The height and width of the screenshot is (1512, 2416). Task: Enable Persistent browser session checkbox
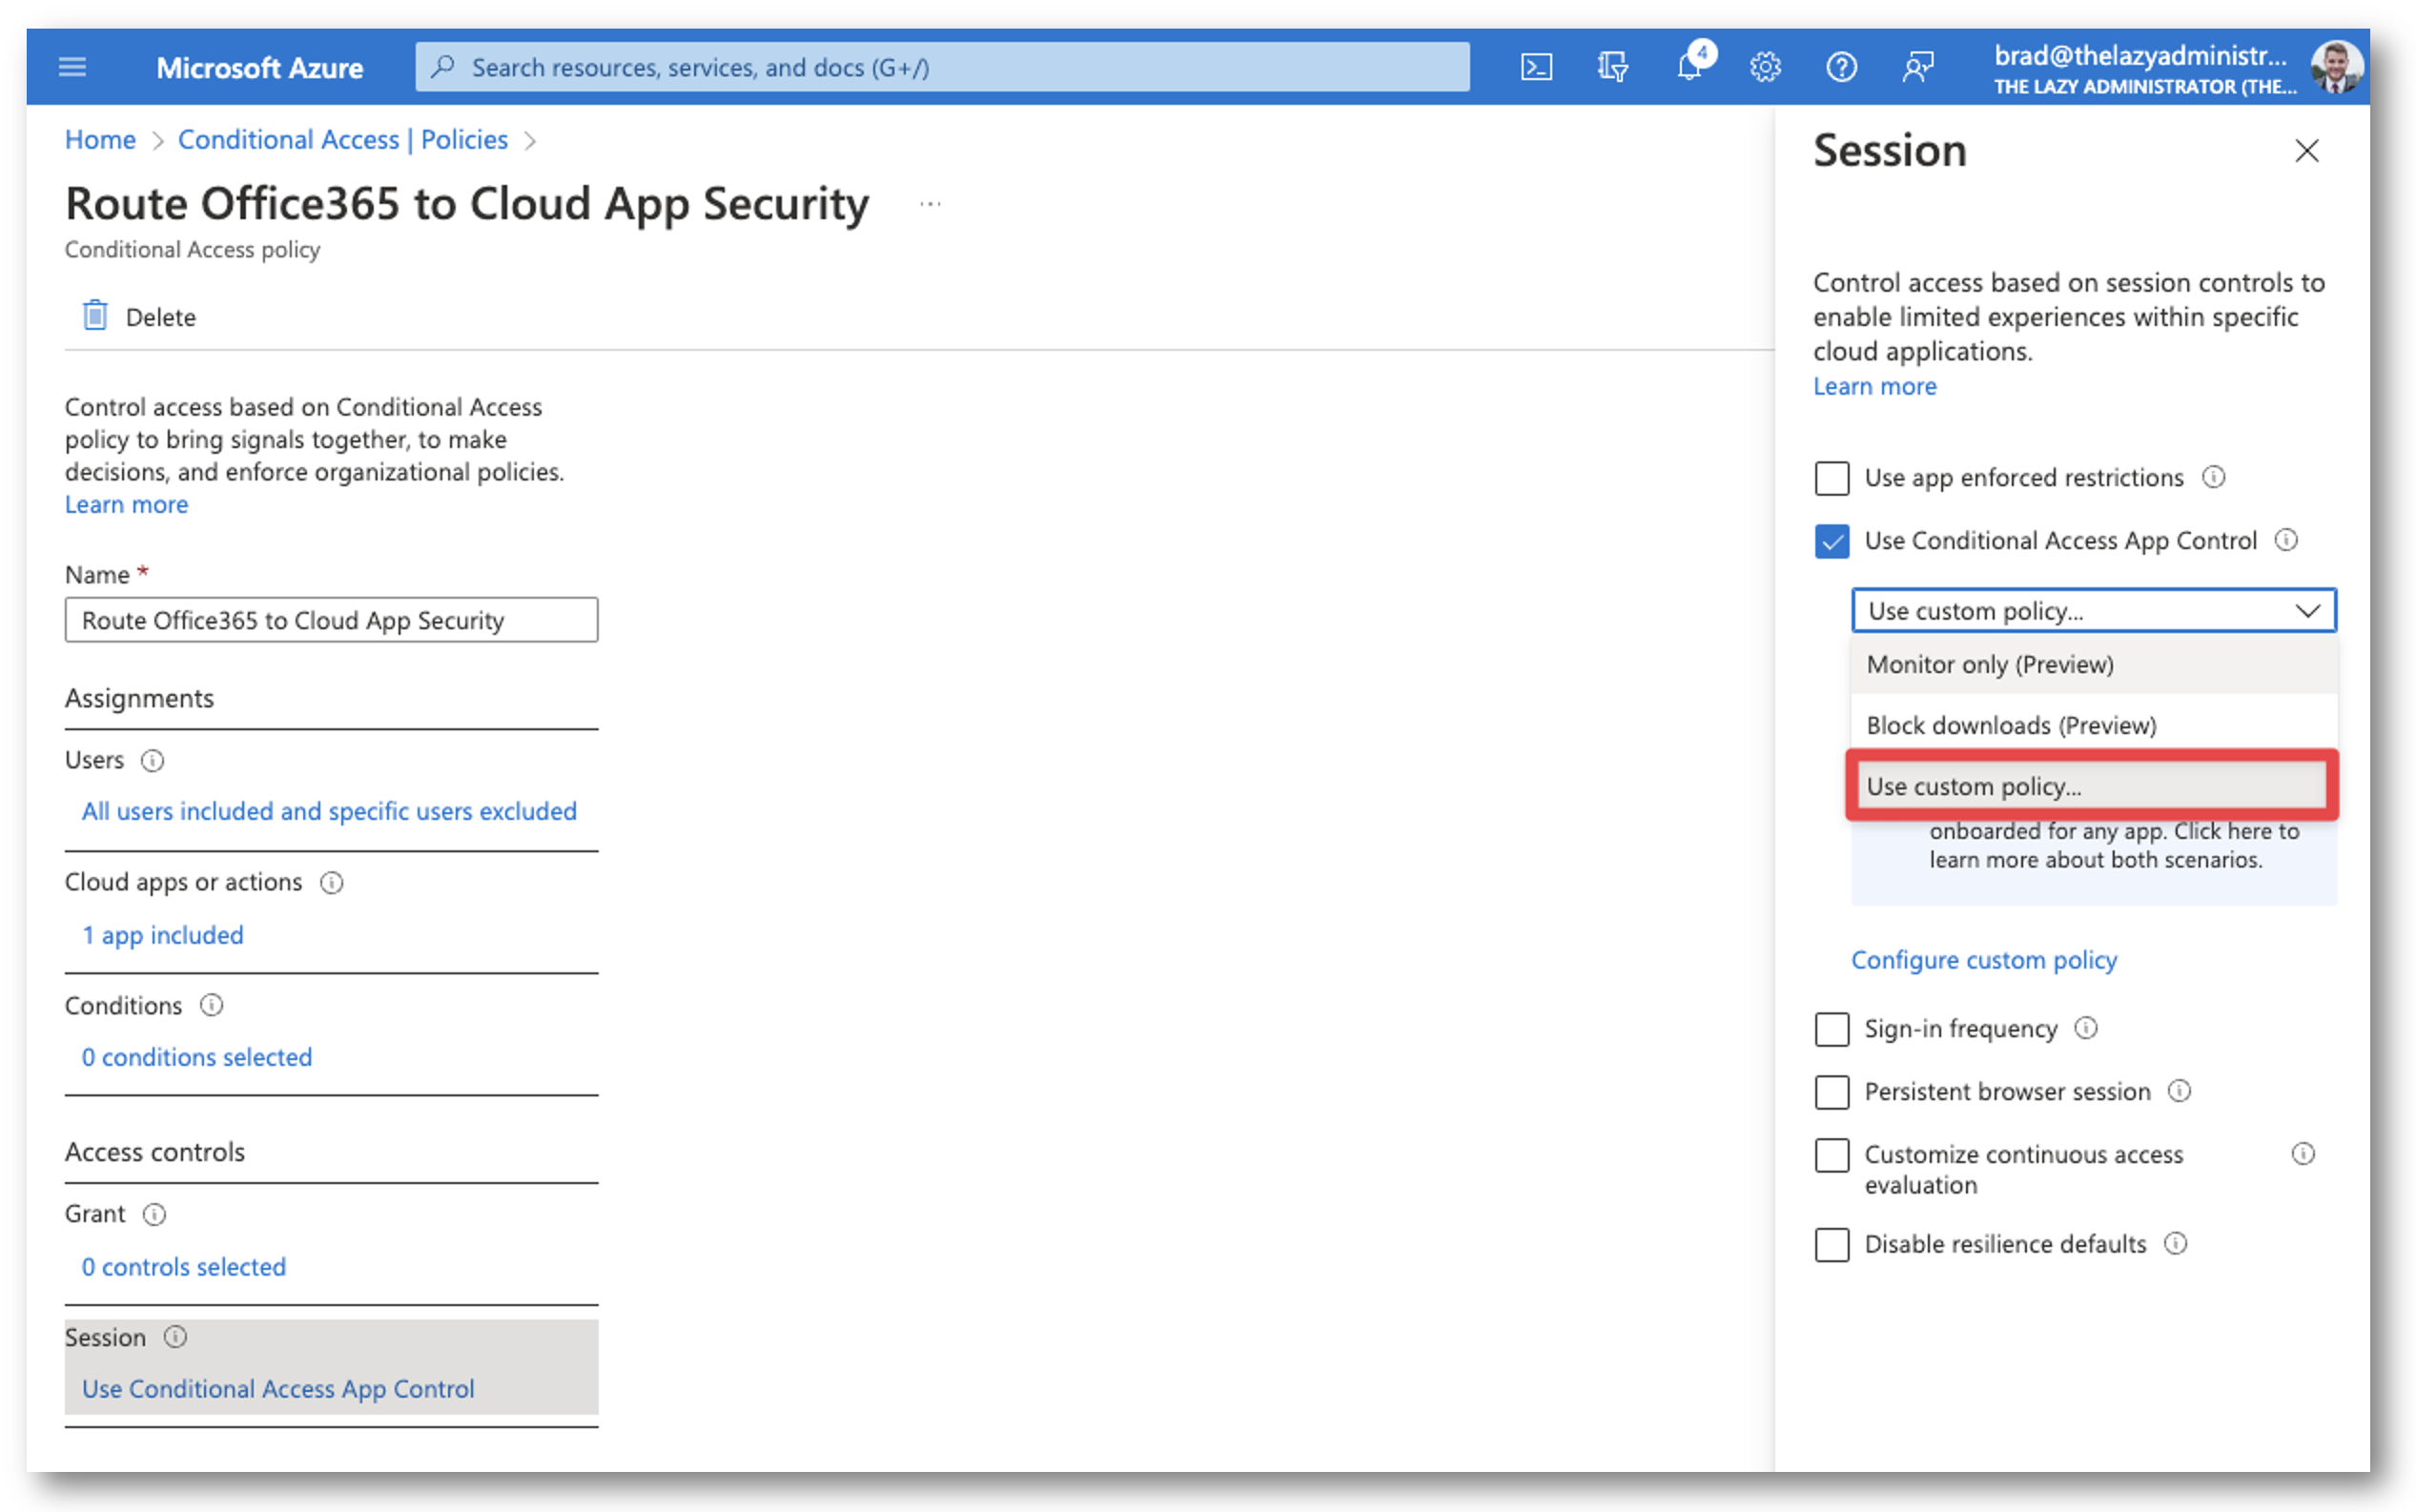coord(1832,1092)
